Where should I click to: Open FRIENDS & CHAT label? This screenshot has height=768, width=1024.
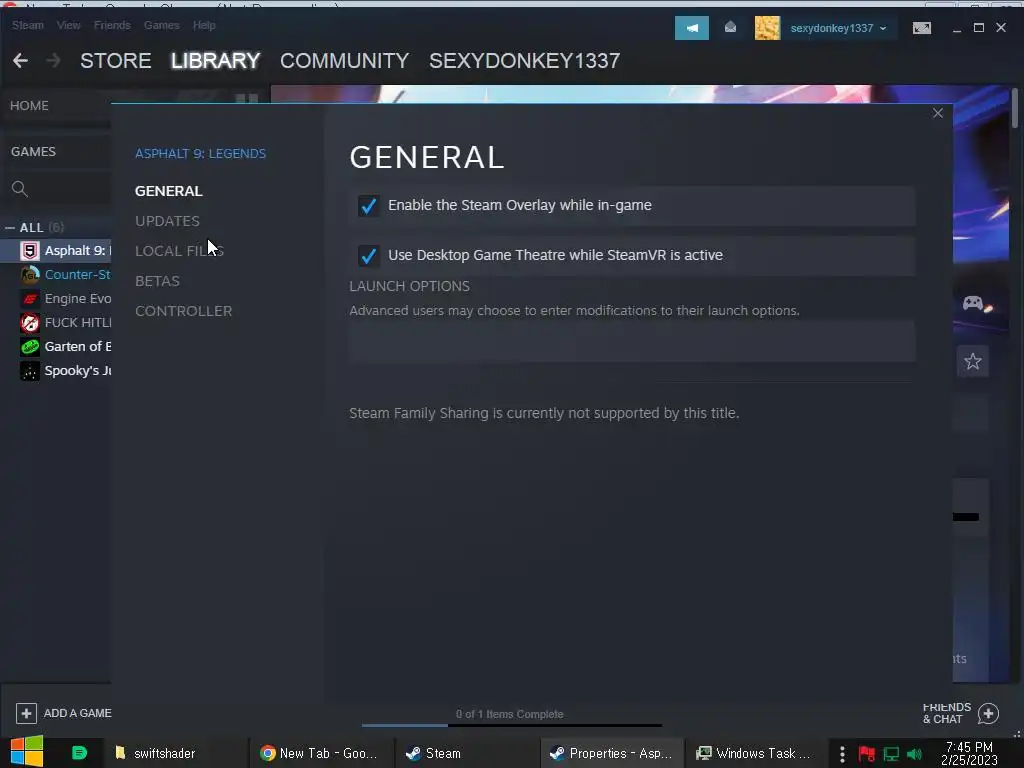(946, 713)
